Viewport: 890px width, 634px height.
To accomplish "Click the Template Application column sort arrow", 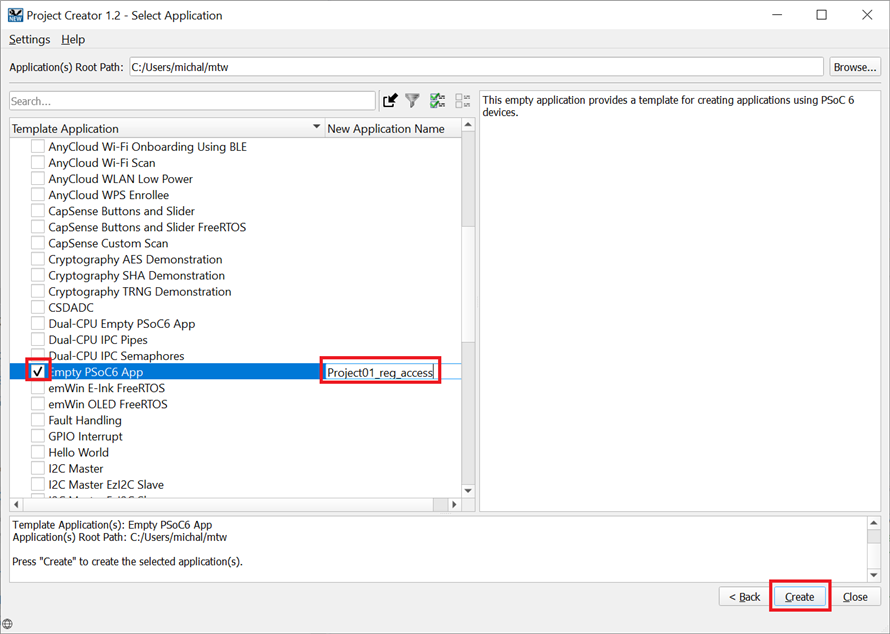I will click(317, 127).
